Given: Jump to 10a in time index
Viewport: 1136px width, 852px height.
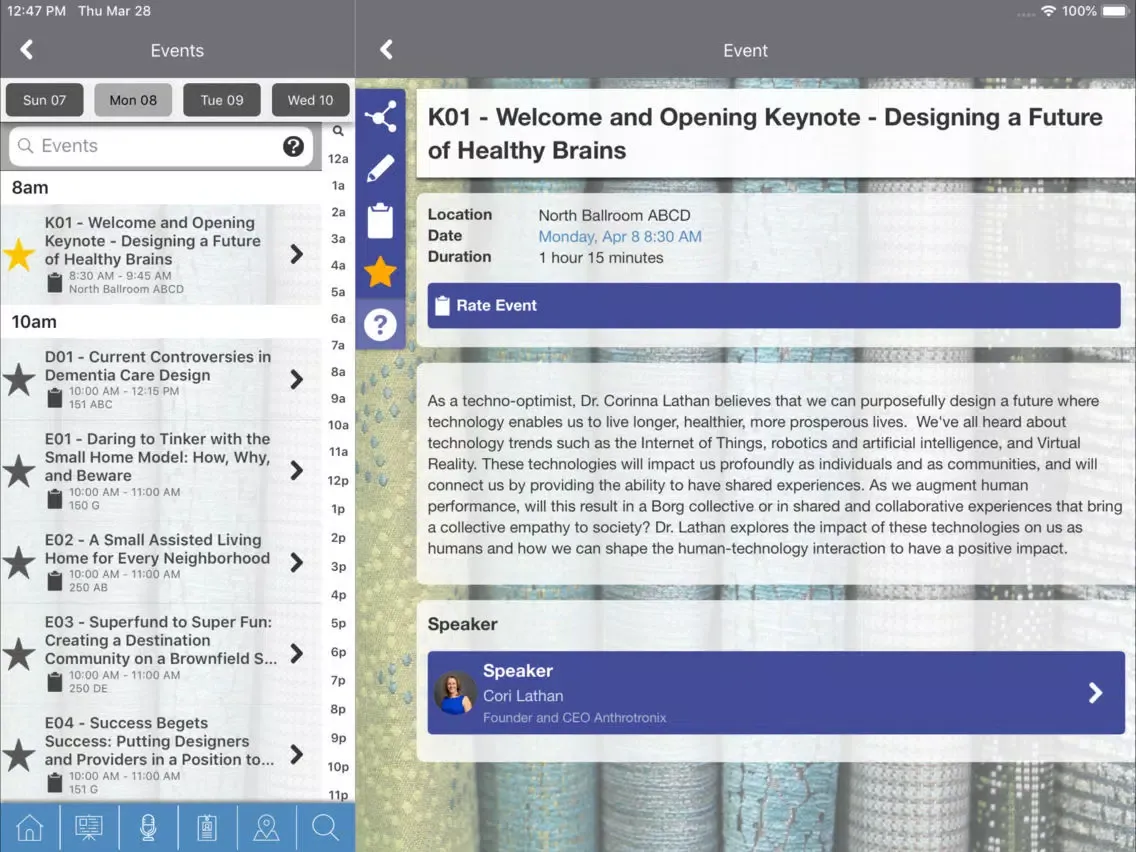Looking at the screenshot, I should tap(338, 425).
